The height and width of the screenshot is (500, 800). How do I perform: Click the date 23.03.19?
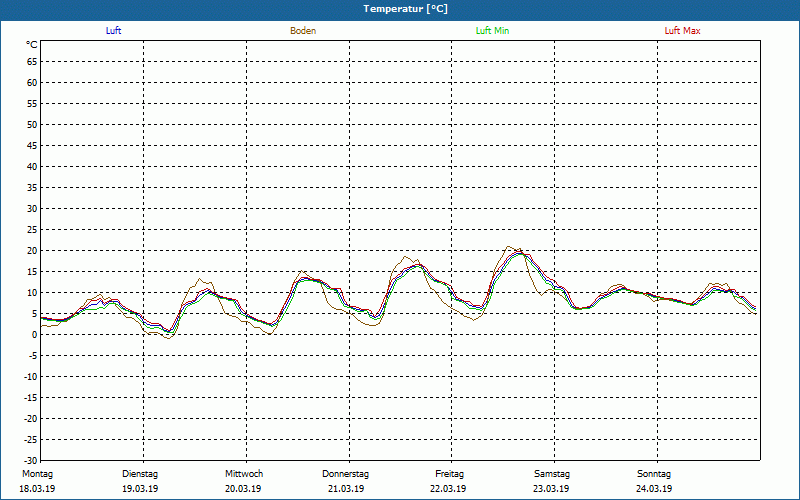click(551, 489)
